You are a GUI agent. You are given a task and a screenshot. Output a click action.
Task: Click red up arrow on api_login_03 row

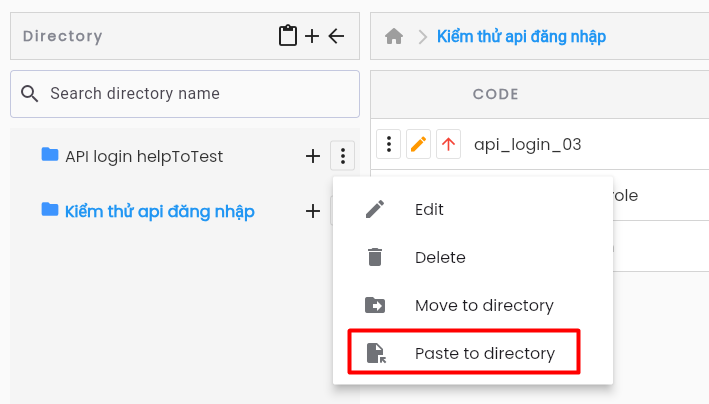(x=448, y=144)
